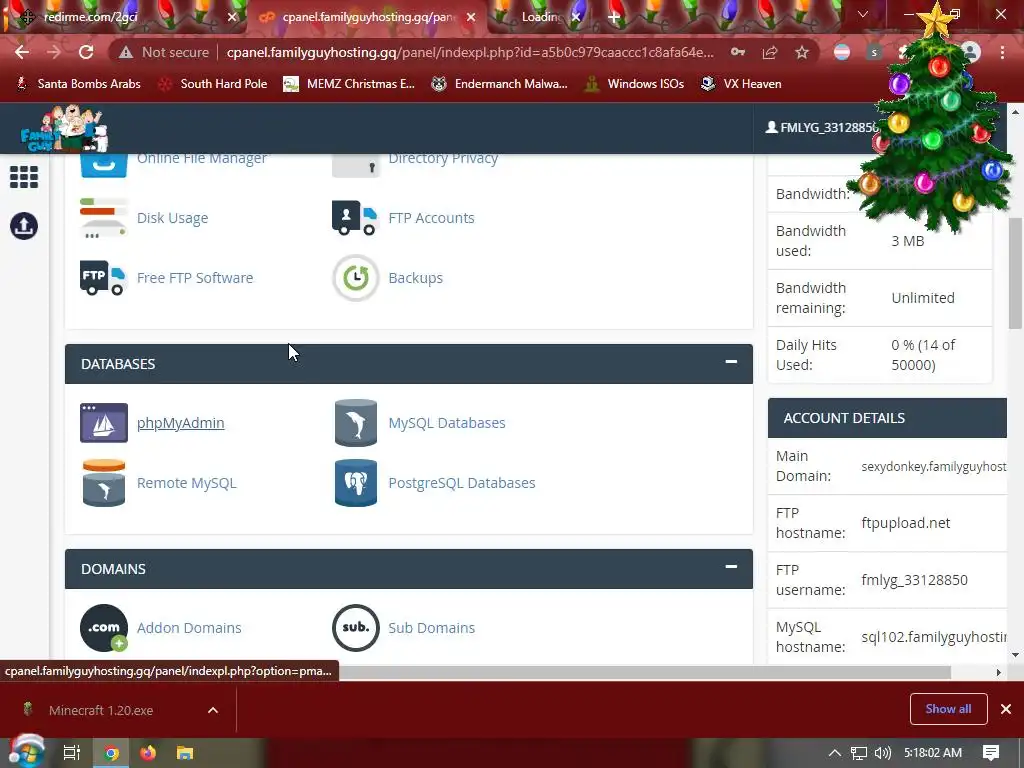Open the Windows ISOs bookmark
Viewport: 1024px width, 768px height.
click(634, 84)
